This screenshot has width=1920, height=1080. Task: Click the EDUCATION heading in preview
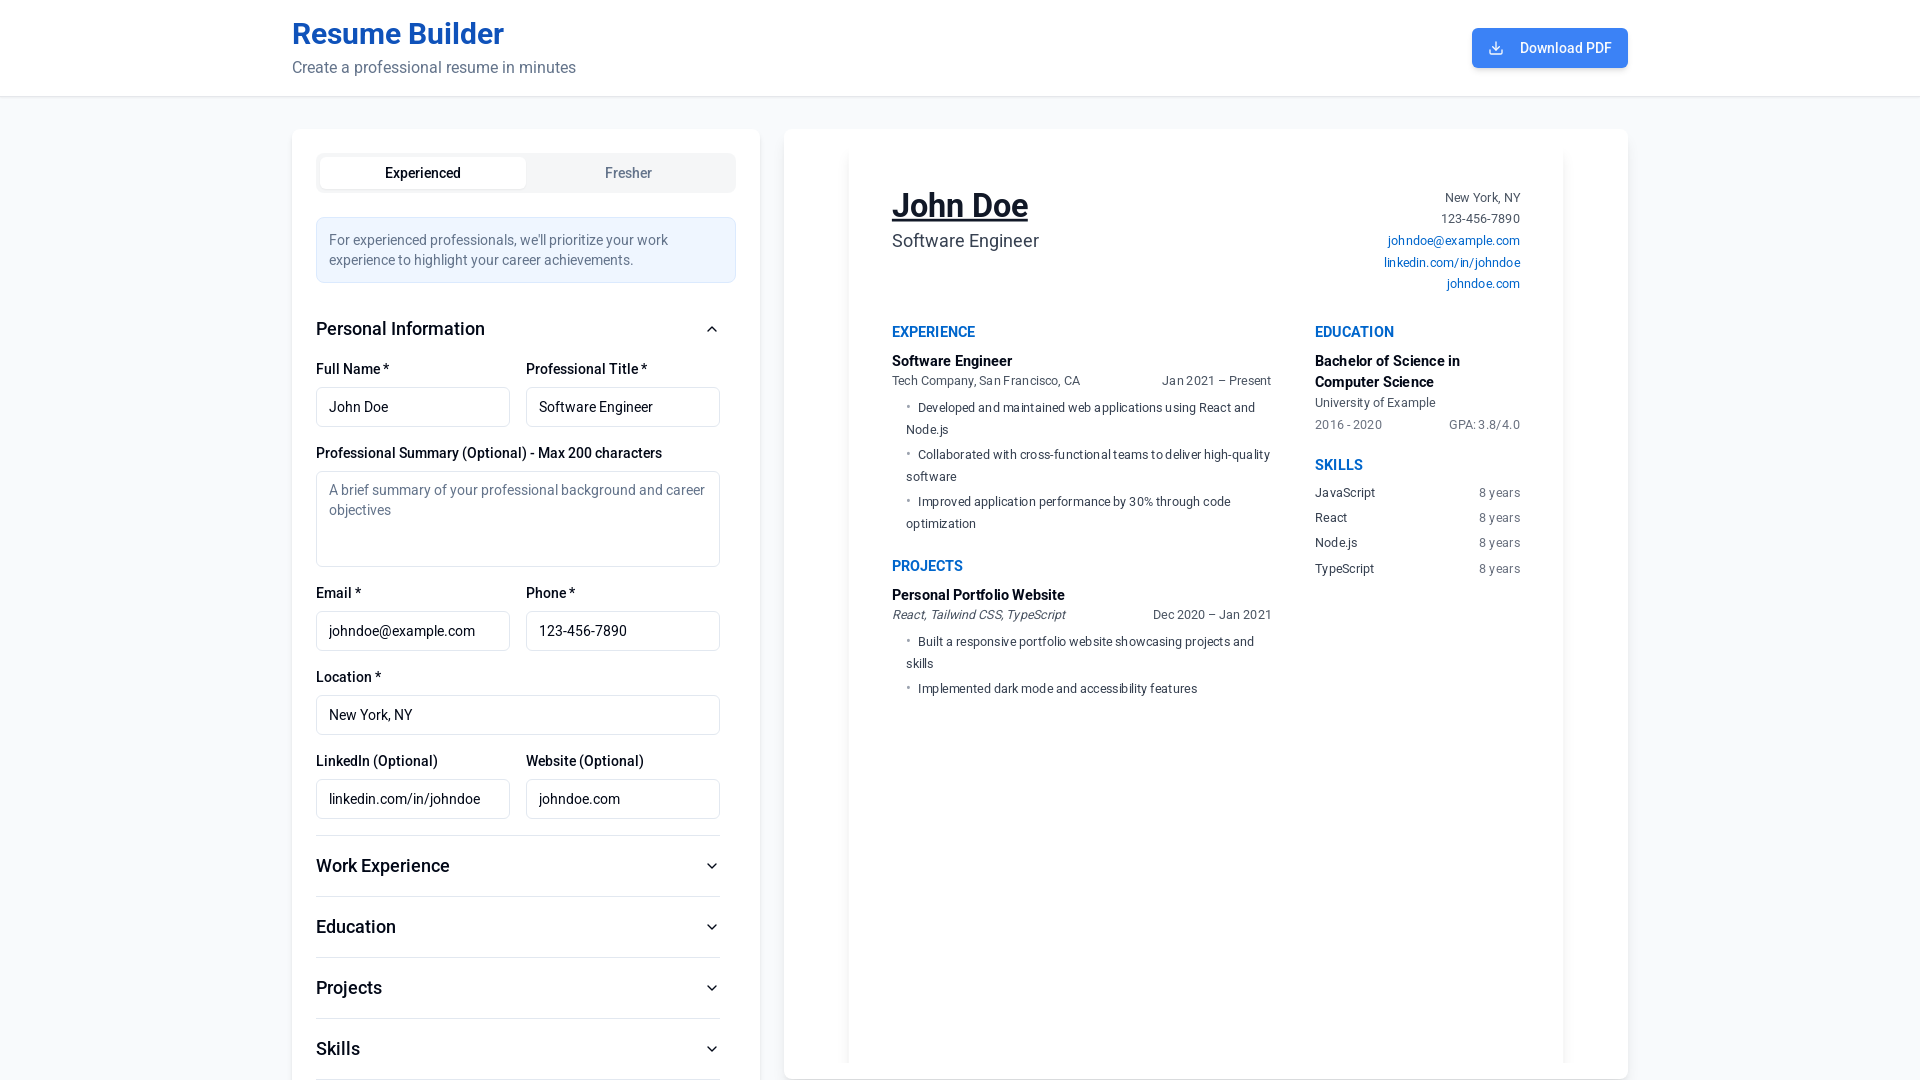click(x=1354, y=332)
